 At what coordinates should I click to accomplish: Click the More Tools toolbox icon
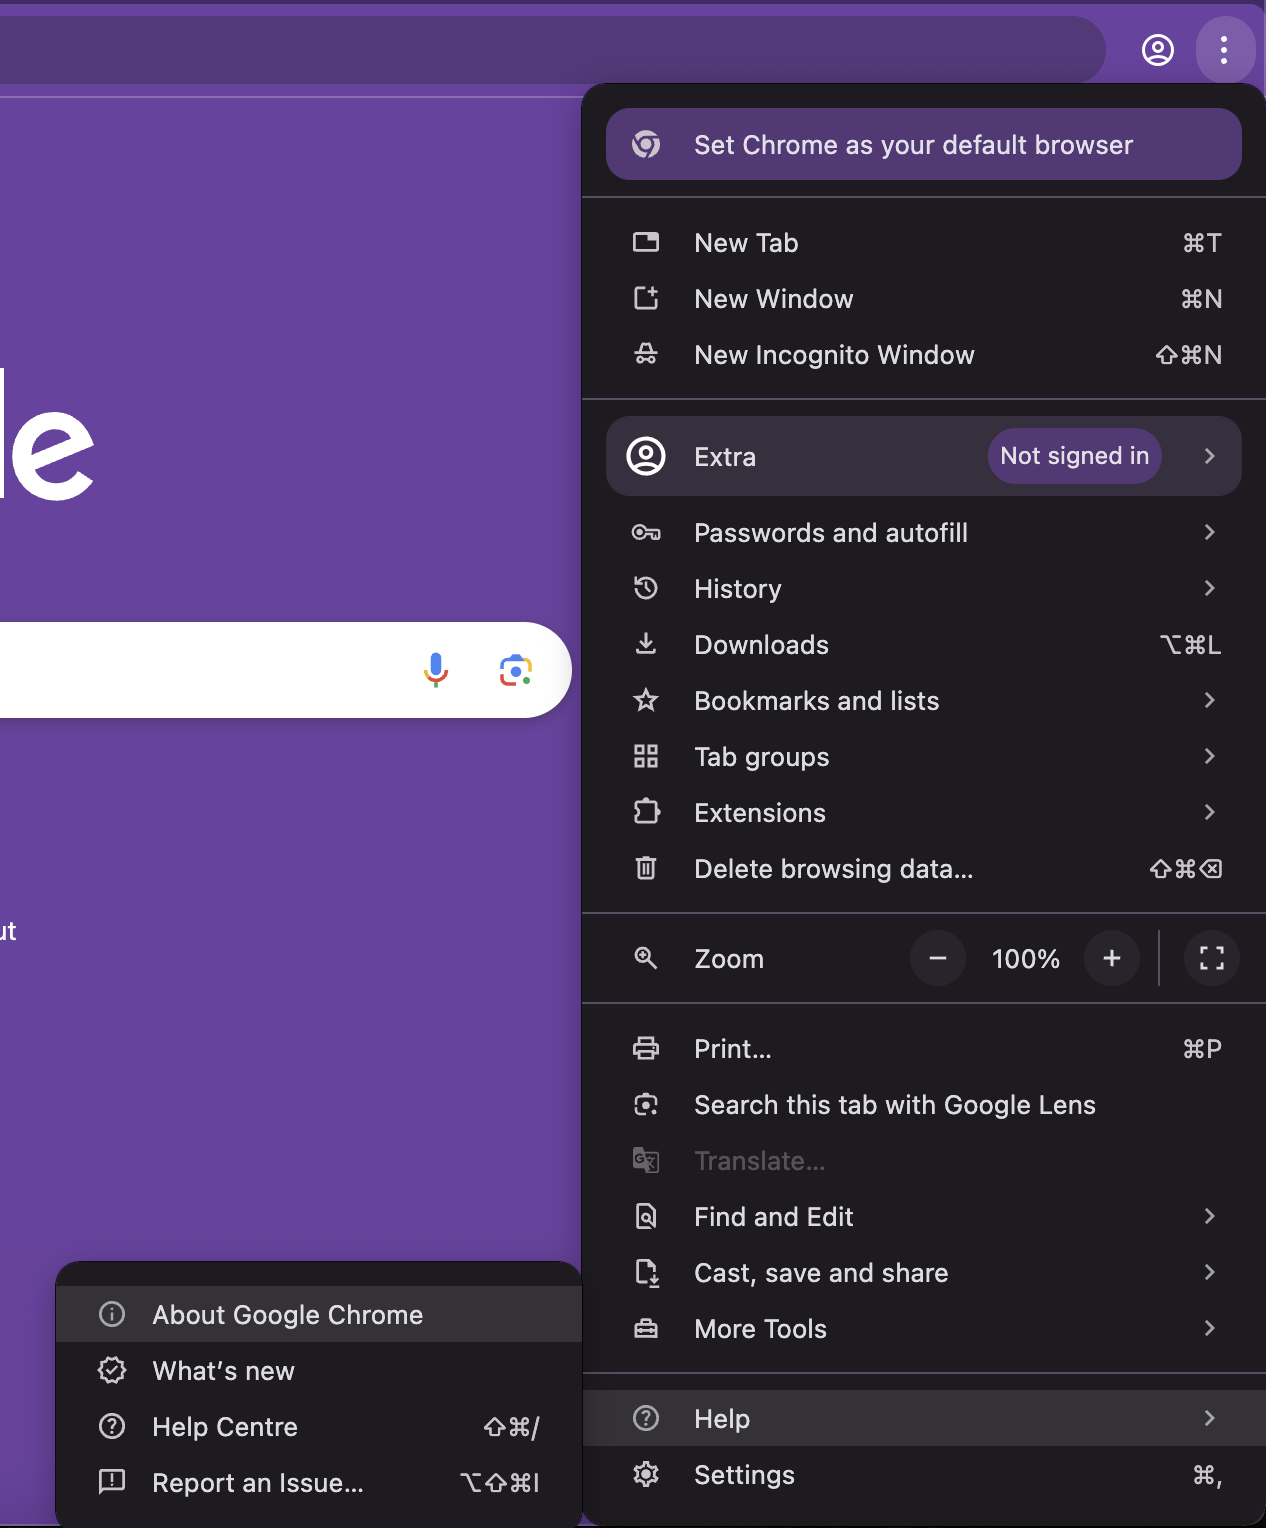[646, 1328]
